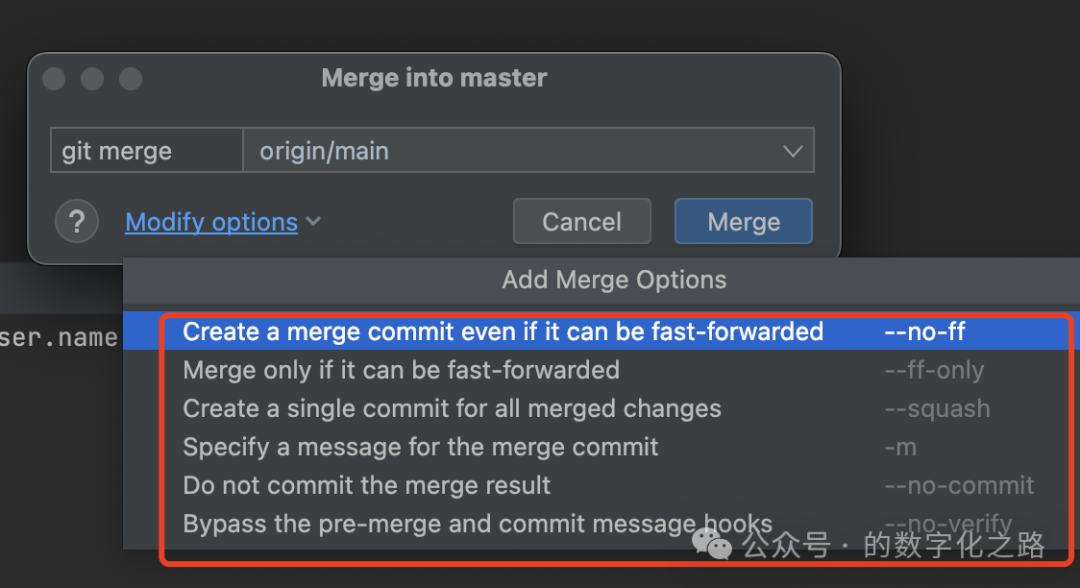The width and height of the screenshot is (1080, 588).
Task: Select Create a single commit for all merged changes
Action: (452, 408)
